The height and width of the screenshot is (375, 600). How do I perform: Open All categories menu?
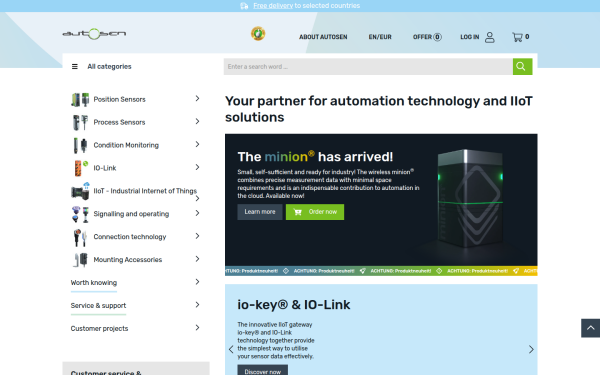(x=109, y=67)
